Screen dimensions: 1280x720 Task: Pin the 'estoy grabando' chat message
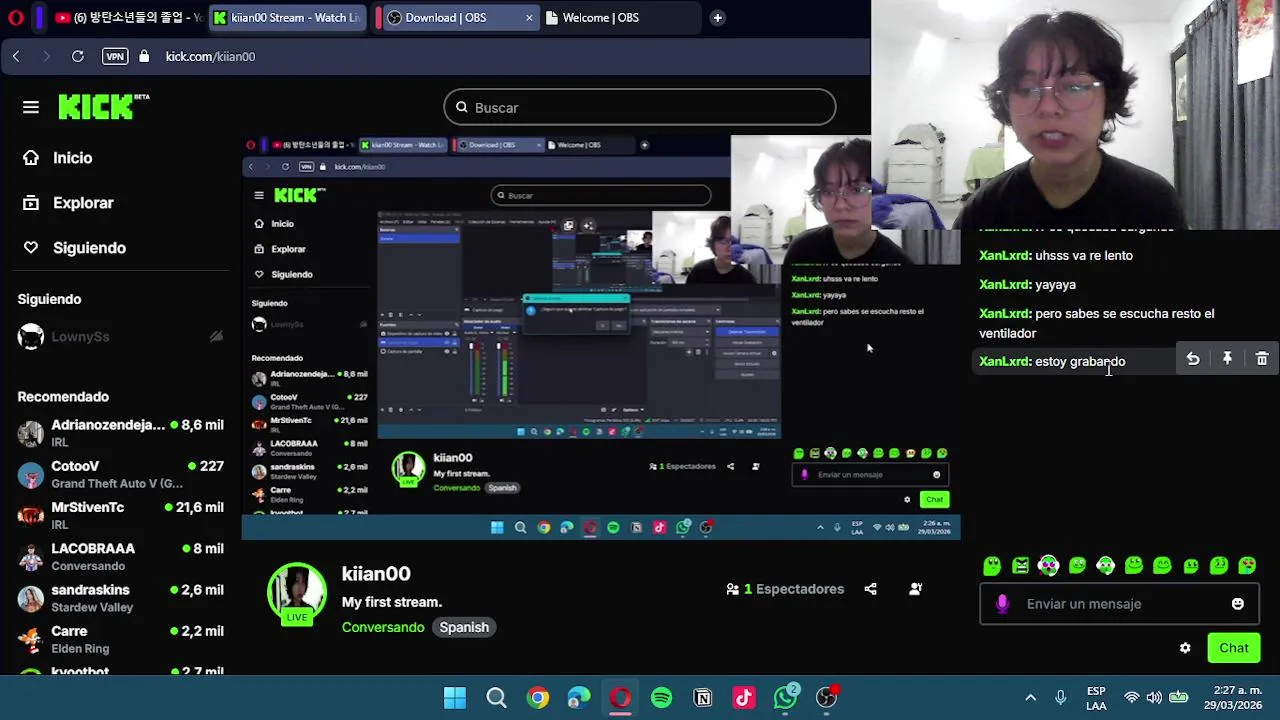tap(1227, 359)
